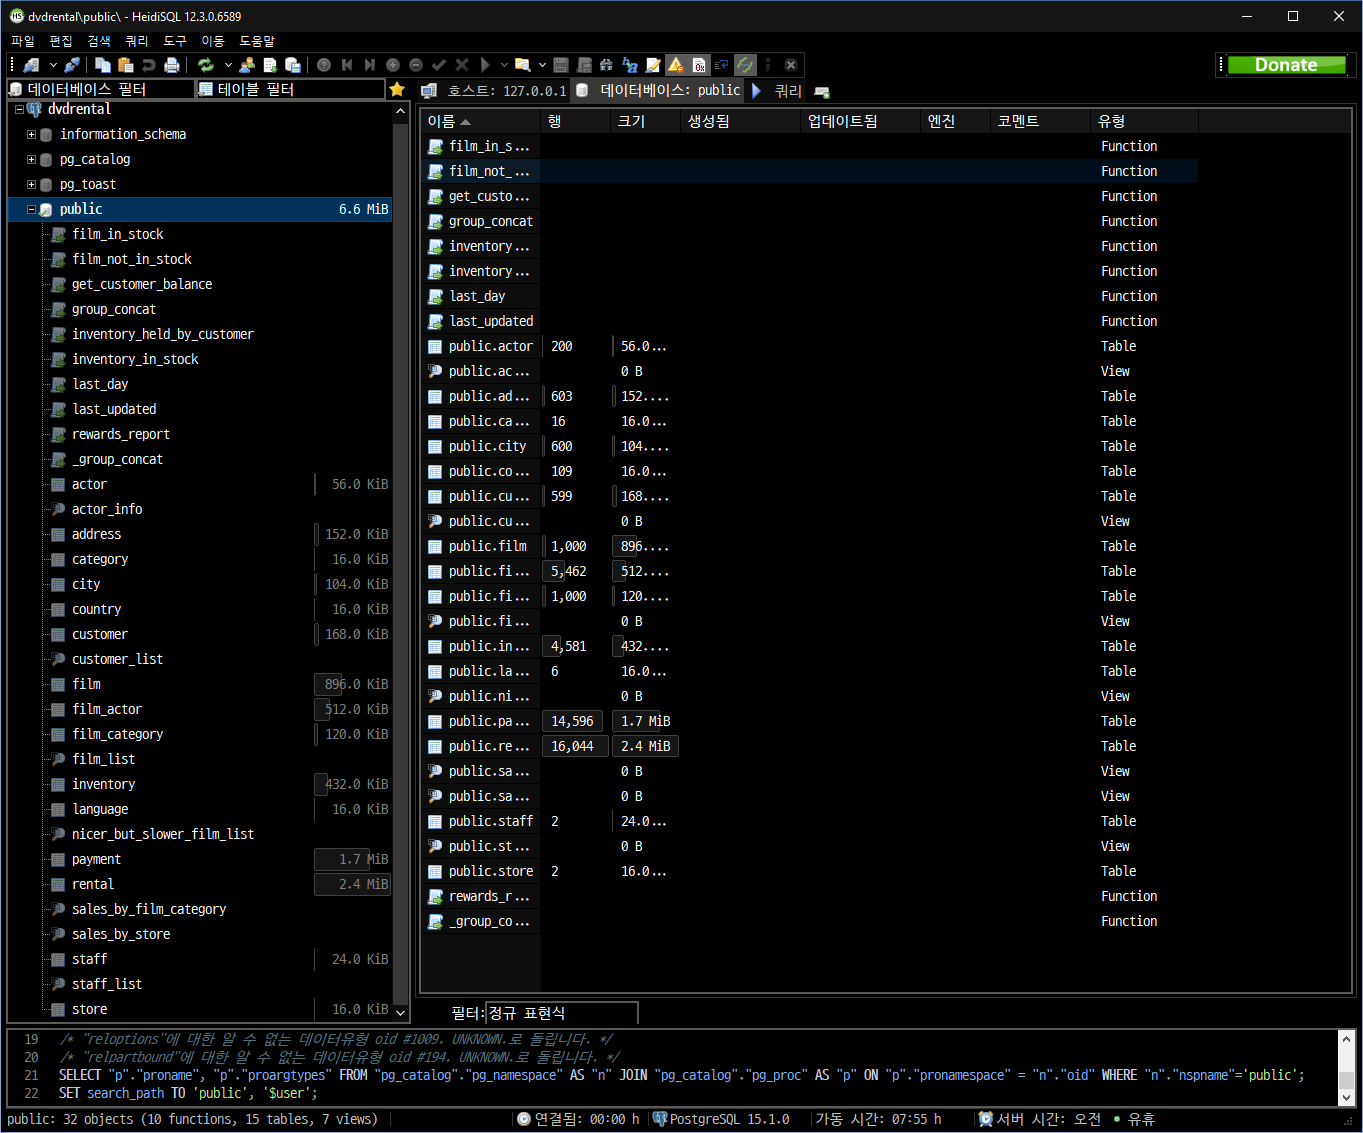Open the 검색 menu
Image resolution: width=1363 pixels, height=1133 pixels.
point(99,41)
